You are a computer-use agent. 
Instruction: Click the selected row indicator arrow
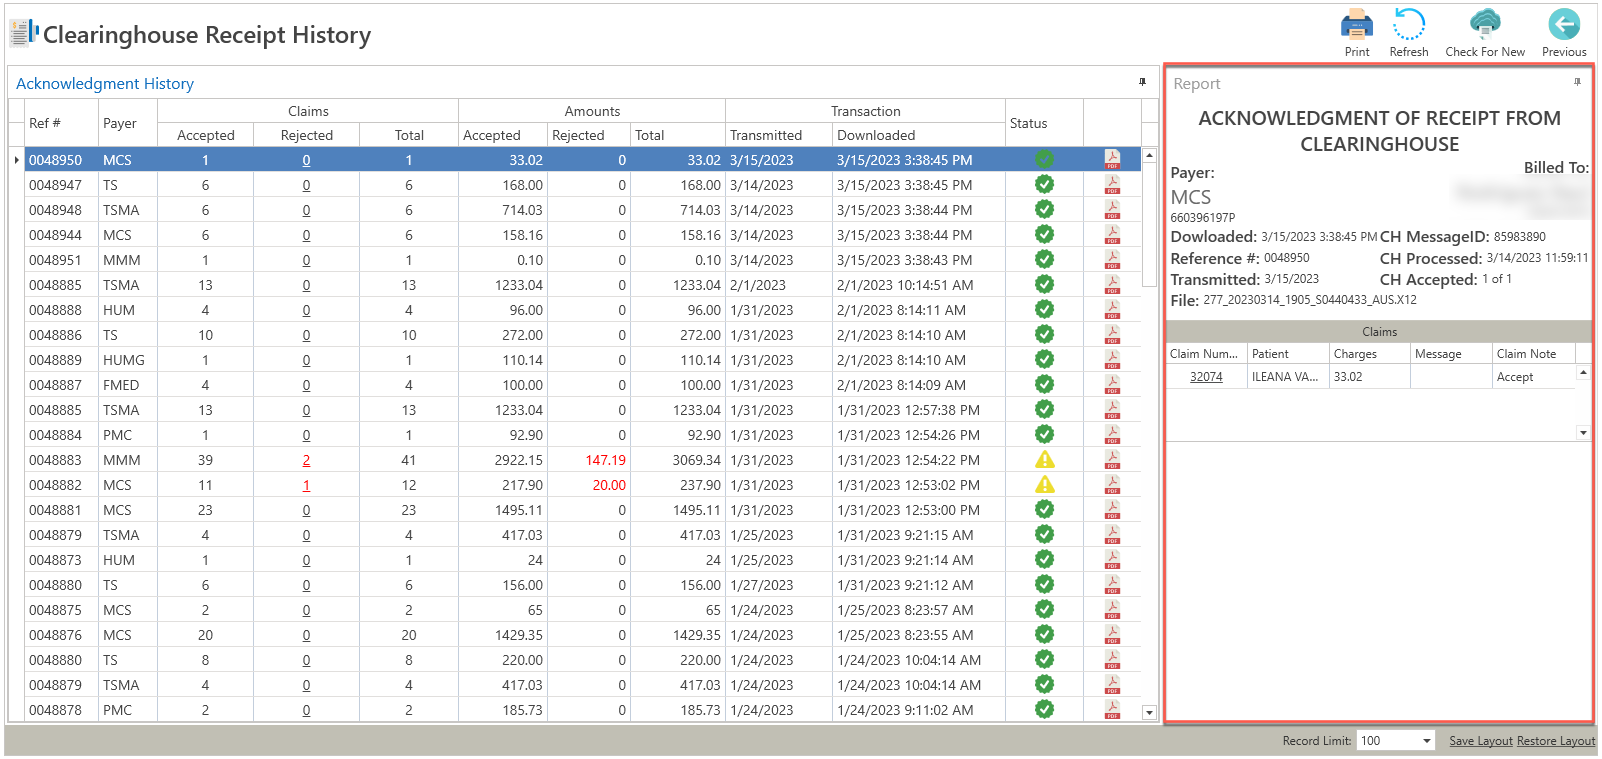click(x=17, y=160)
